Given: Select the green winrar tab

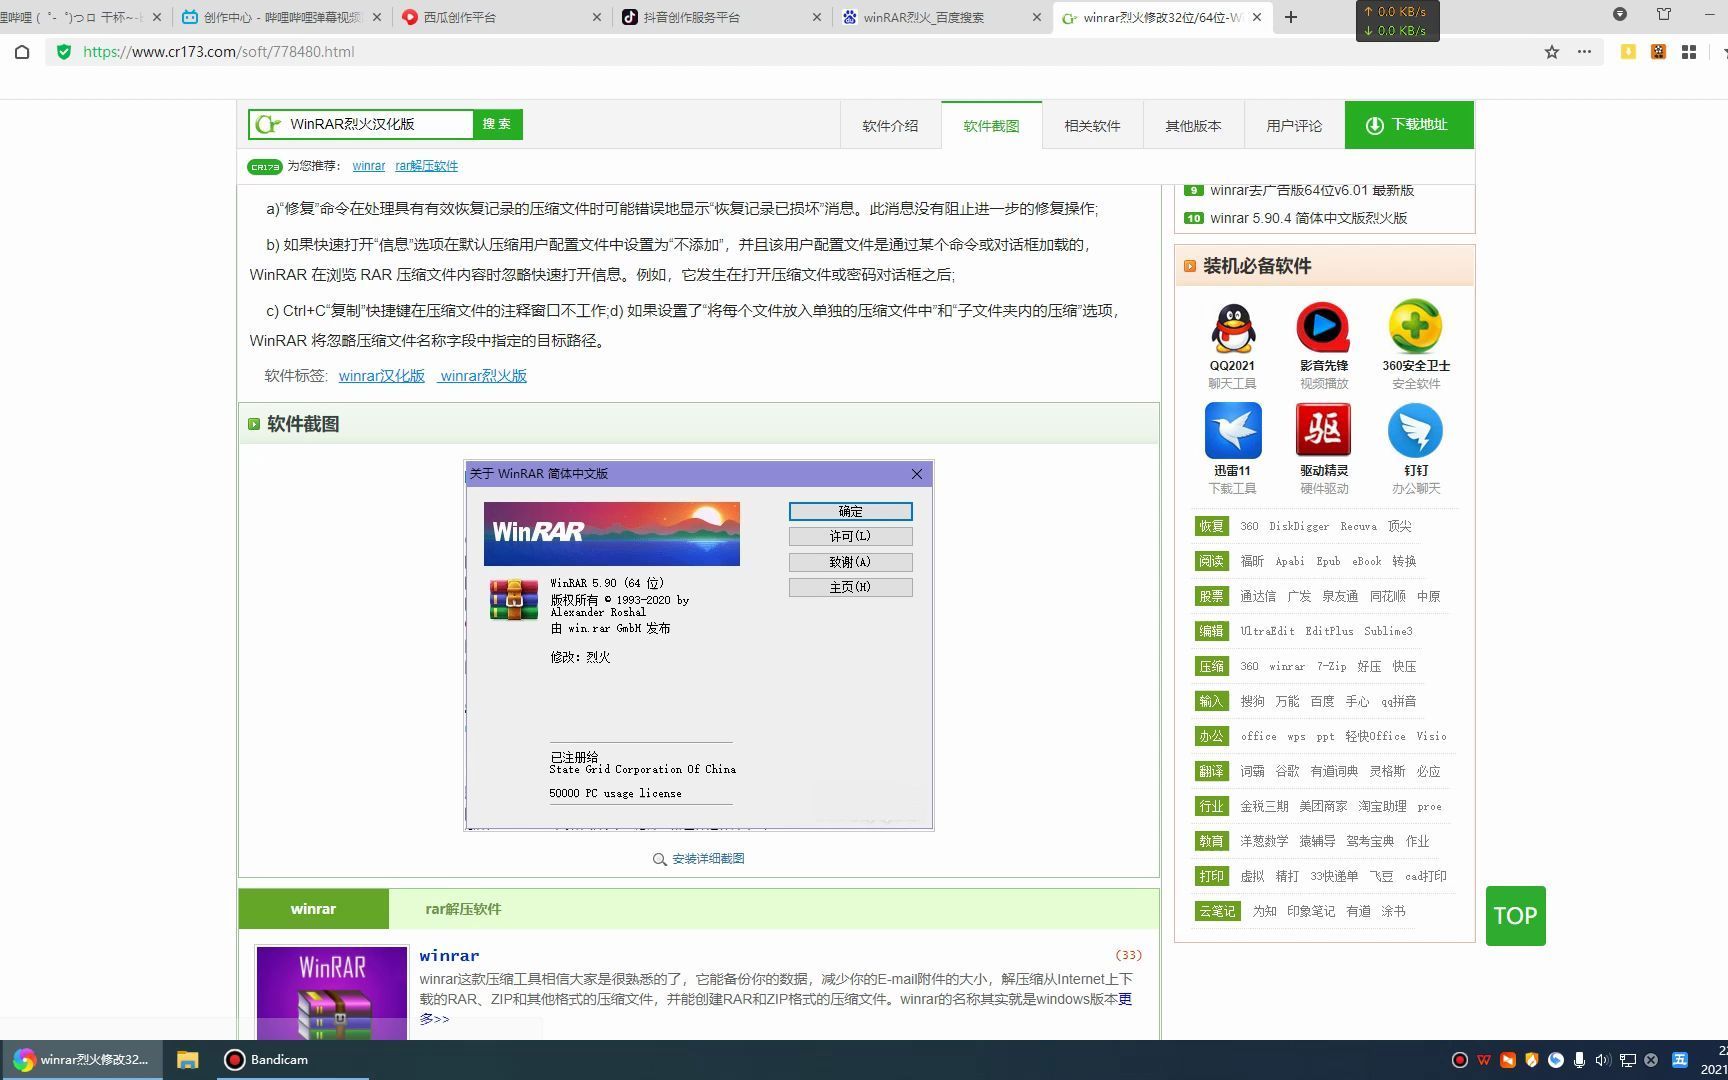Looking at the screenshot, I should pyautogui.click(x=313, y=909).
